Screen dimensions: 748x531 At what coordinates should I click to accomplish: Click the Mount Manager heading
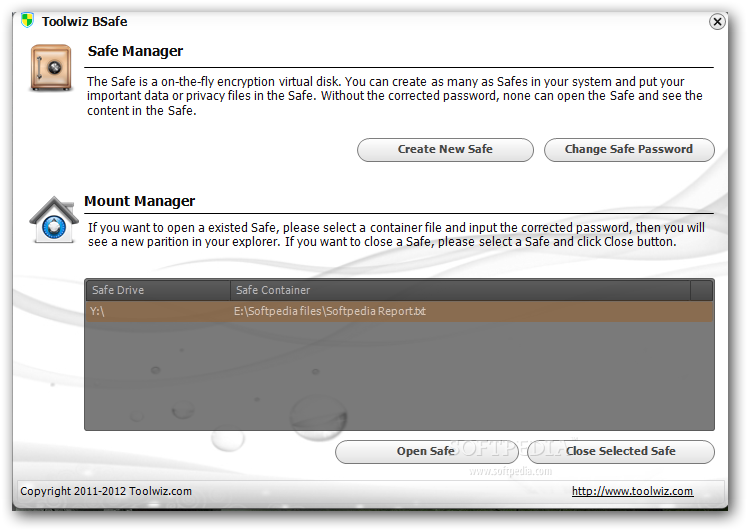[139, 201]
